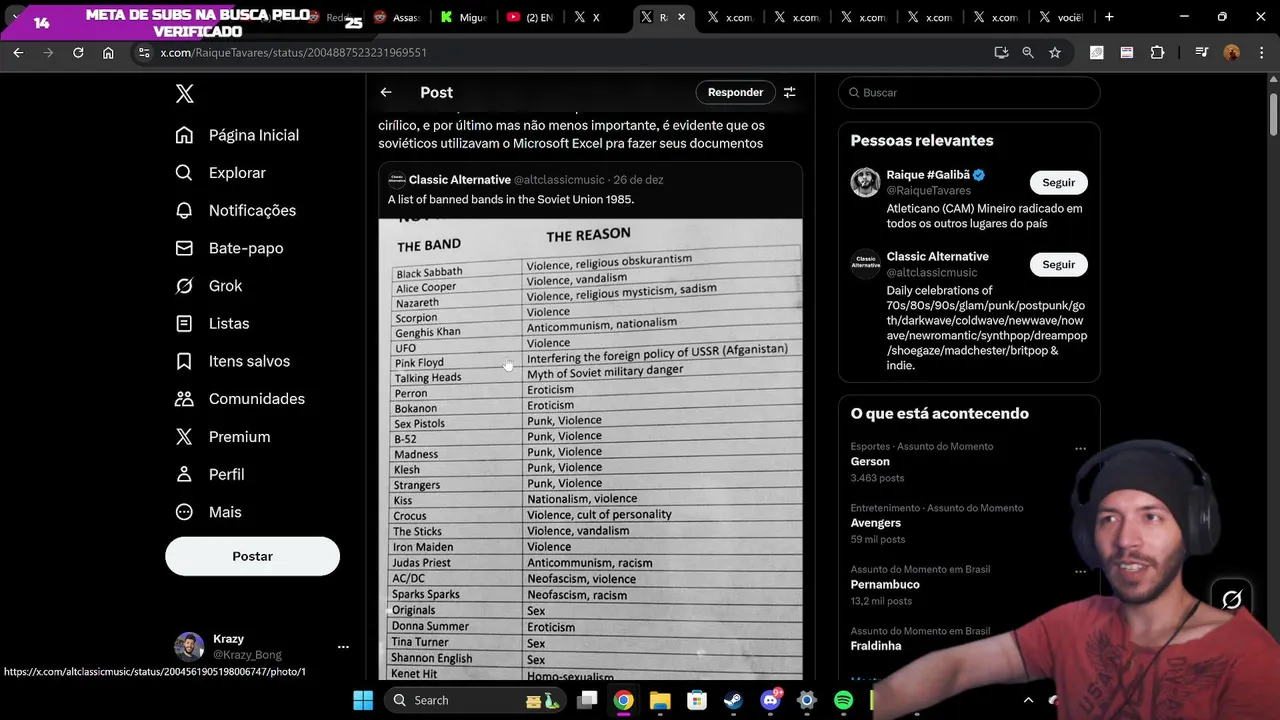Image resolution: width=1280 pixels, height=720 pixels.
Task: Click the browser home button
Action: click(108, 53)
